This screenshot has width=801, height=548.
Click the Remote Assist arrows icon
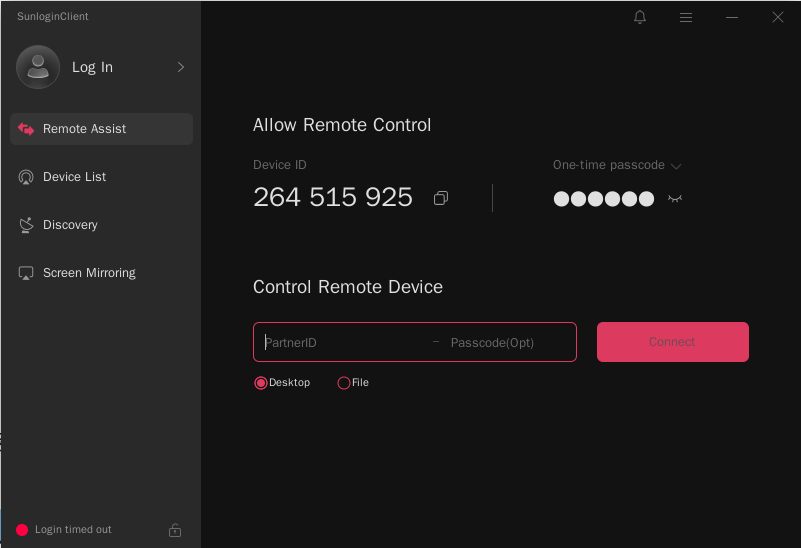26,129
